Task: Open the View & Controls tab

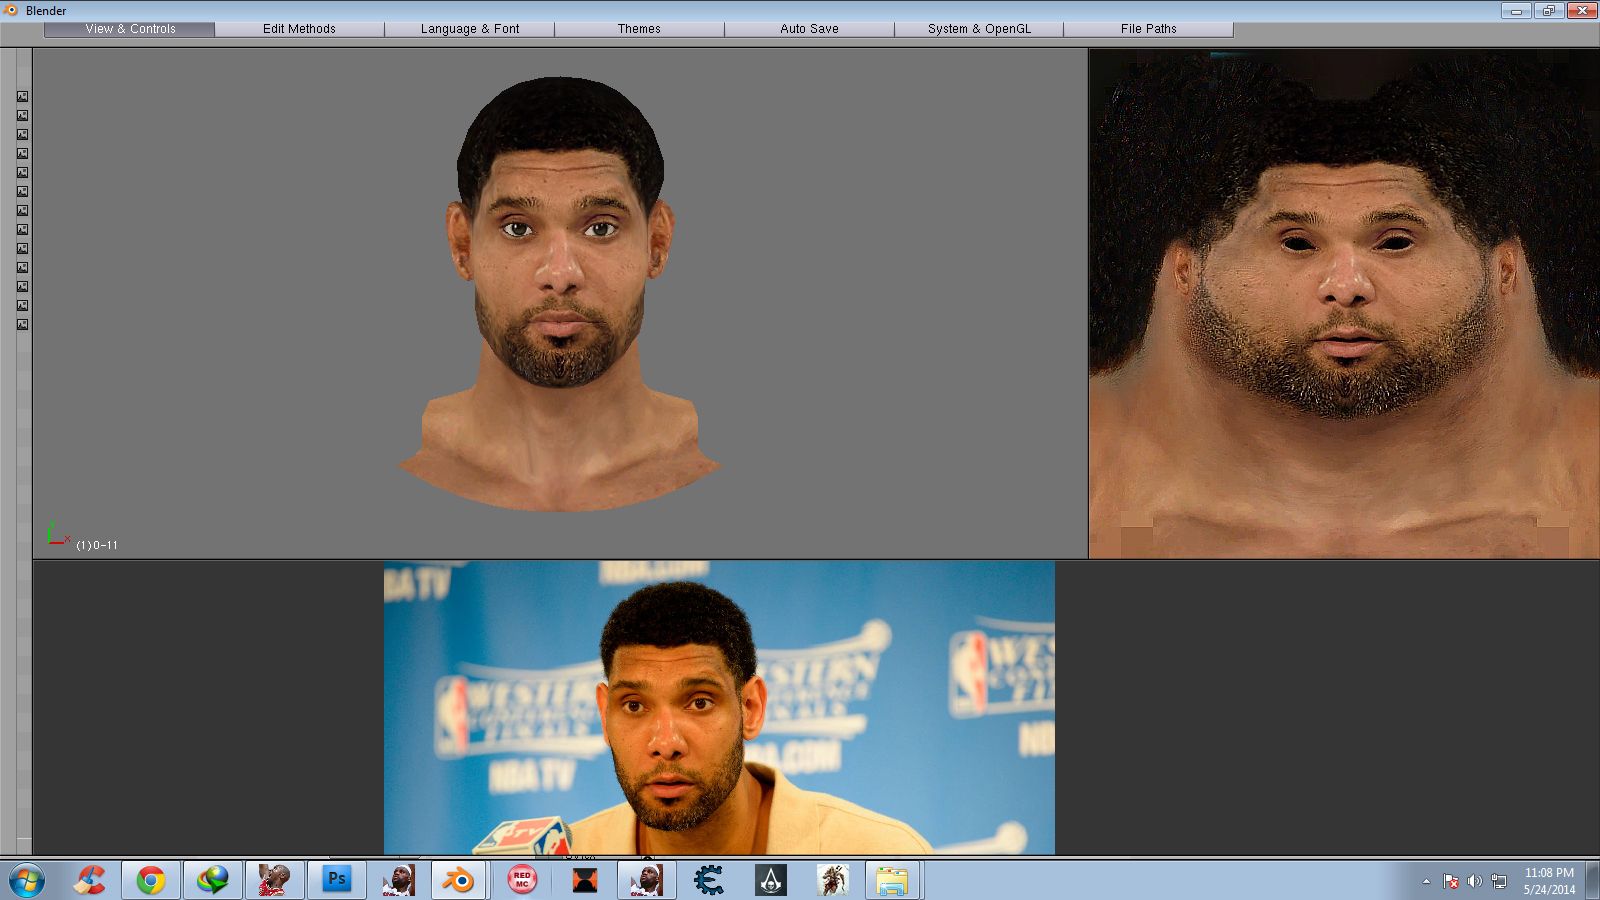Action: pyautogui.click(x=130, y=29)
